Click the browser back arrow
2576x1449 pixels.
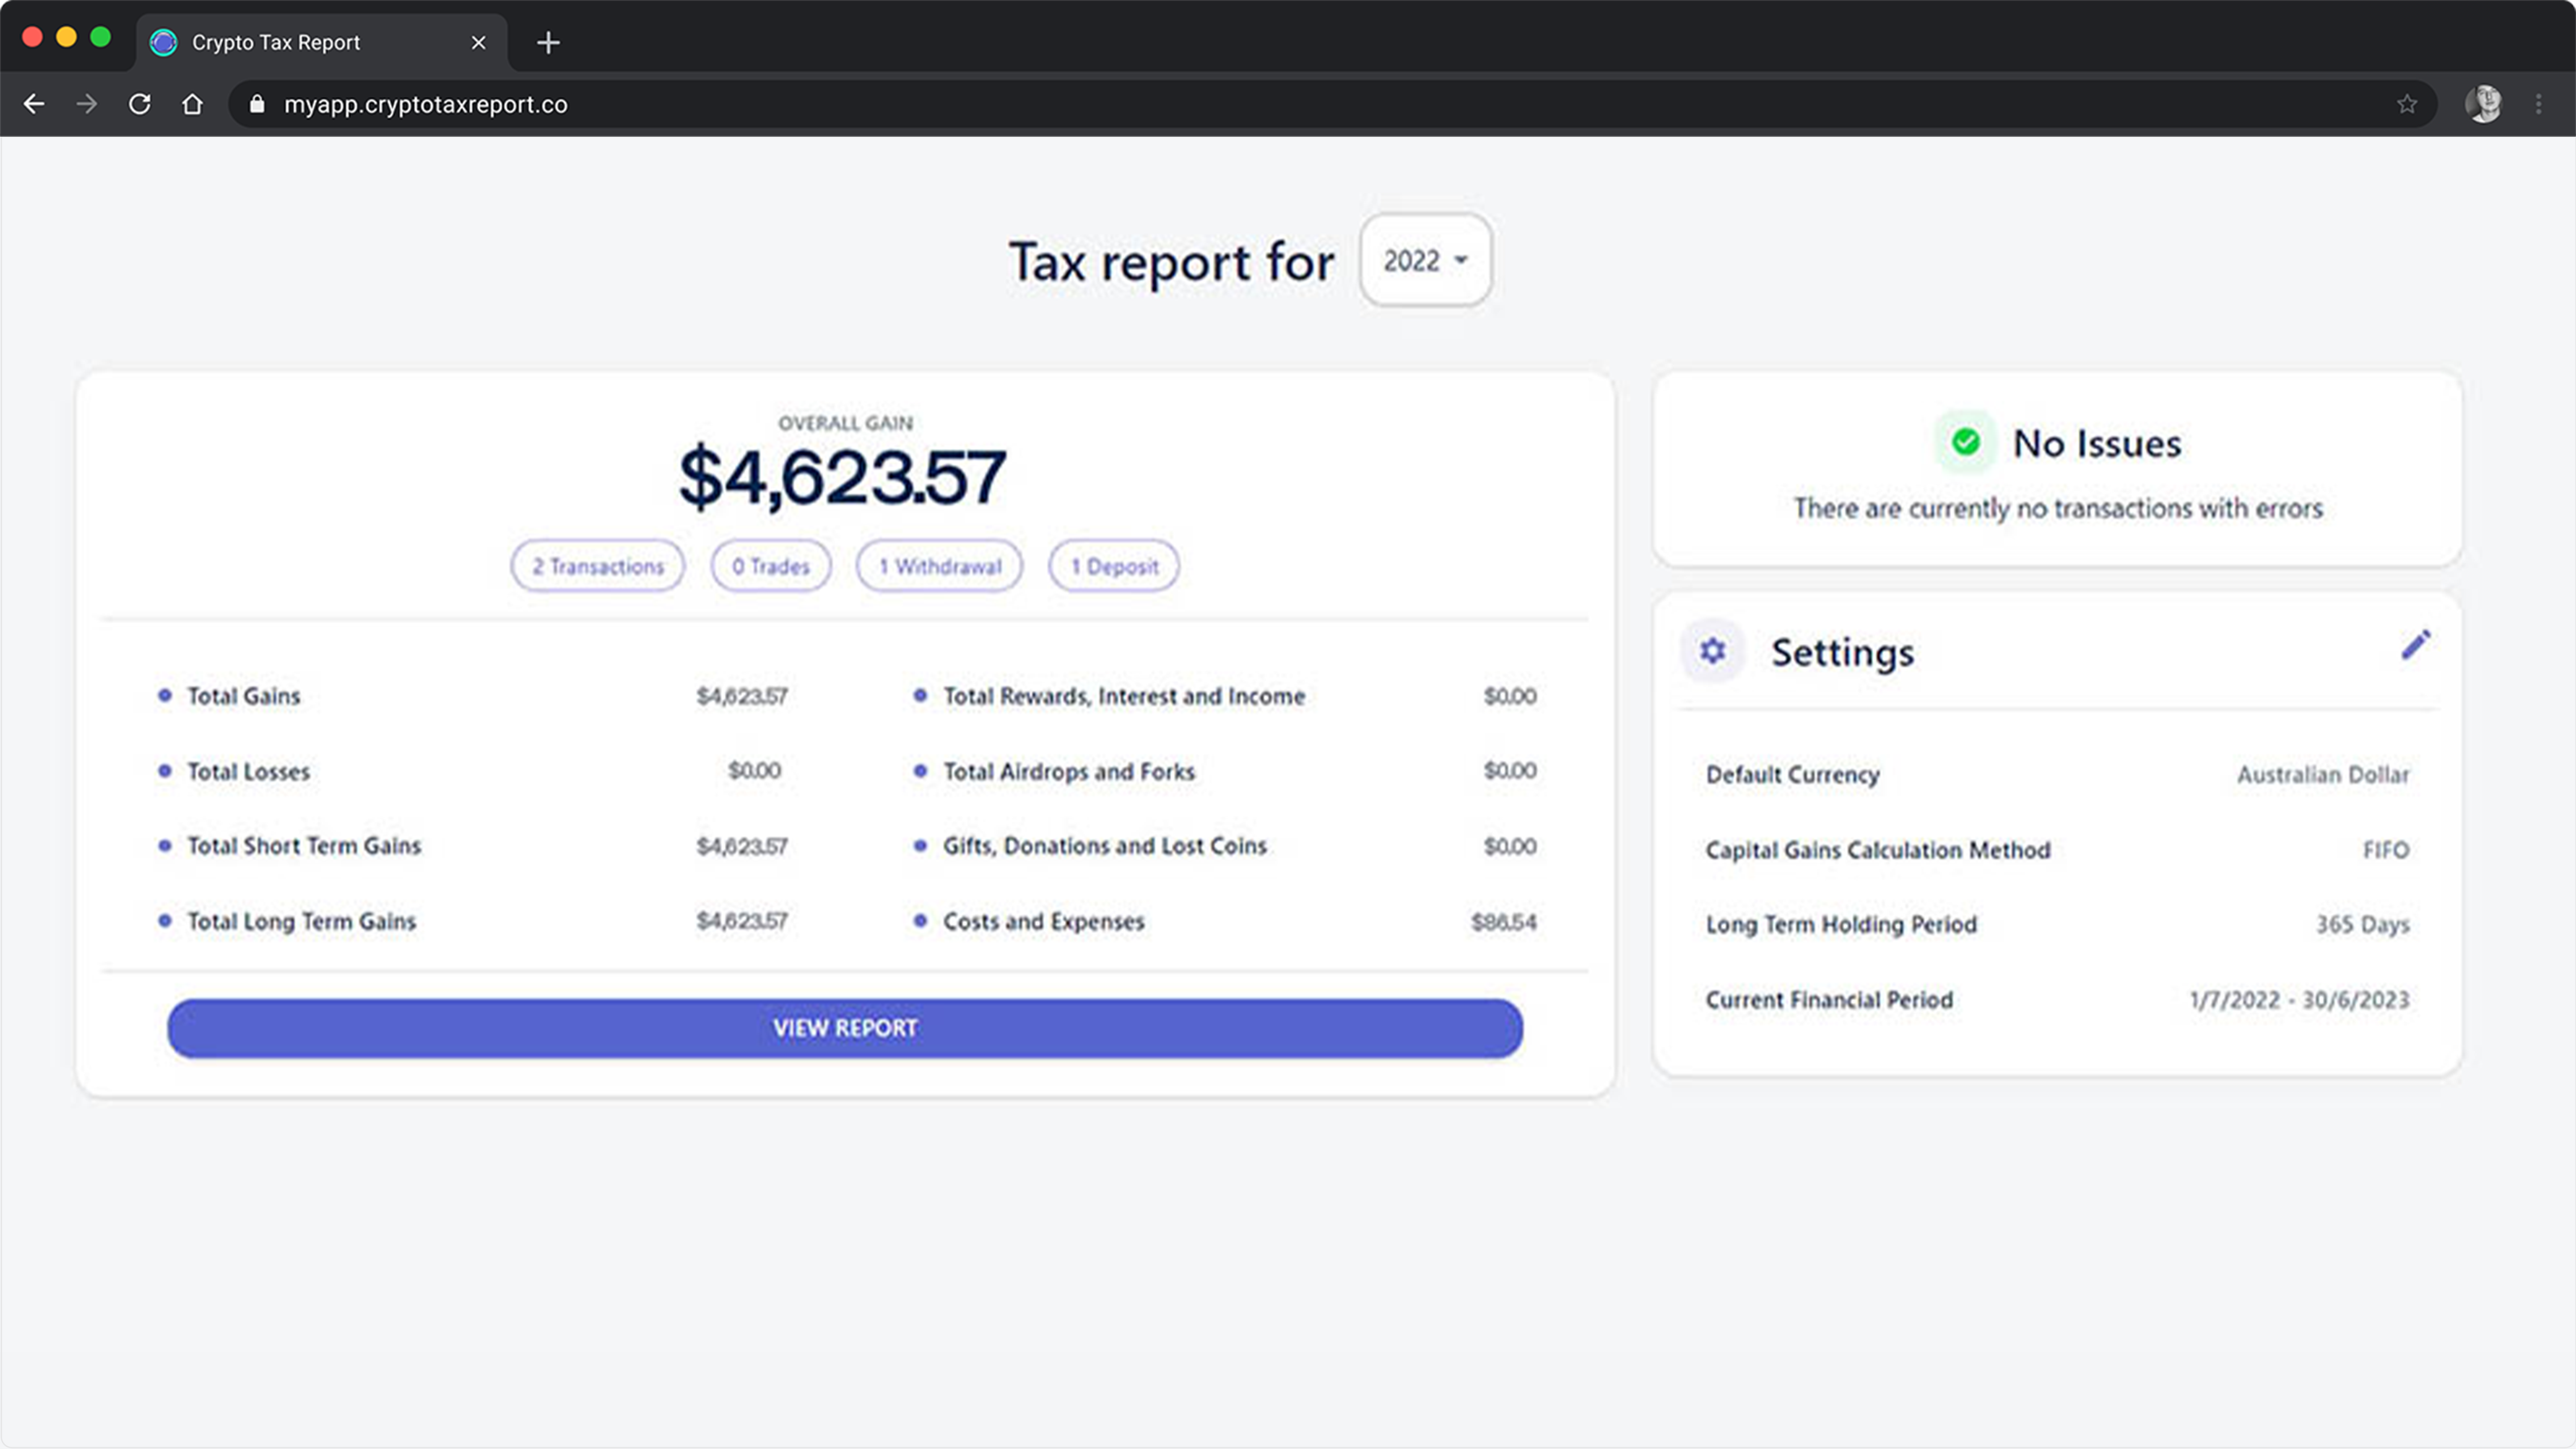tap(34, 104)
